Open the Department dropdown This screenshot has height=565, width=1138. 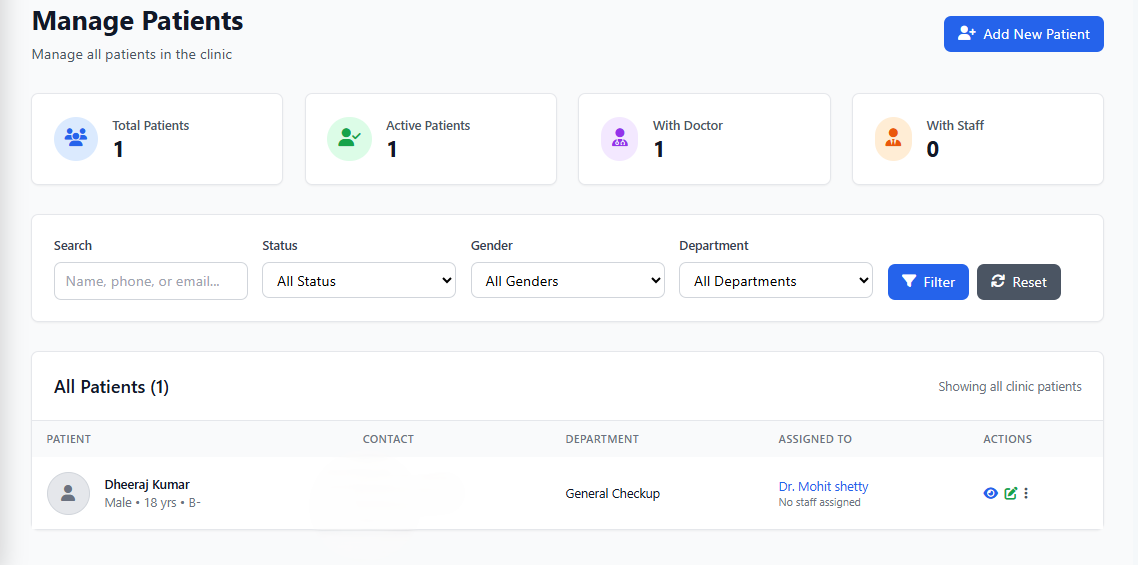[775, 281]
